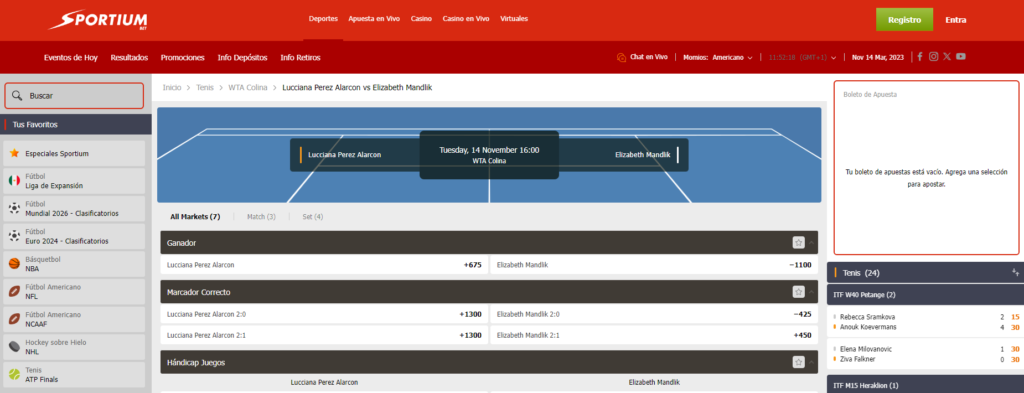Click WTA Colina in the breadcrumb
Viewport: 1024px width, 393px height.
pyautogui.click(x=248, y=87)
